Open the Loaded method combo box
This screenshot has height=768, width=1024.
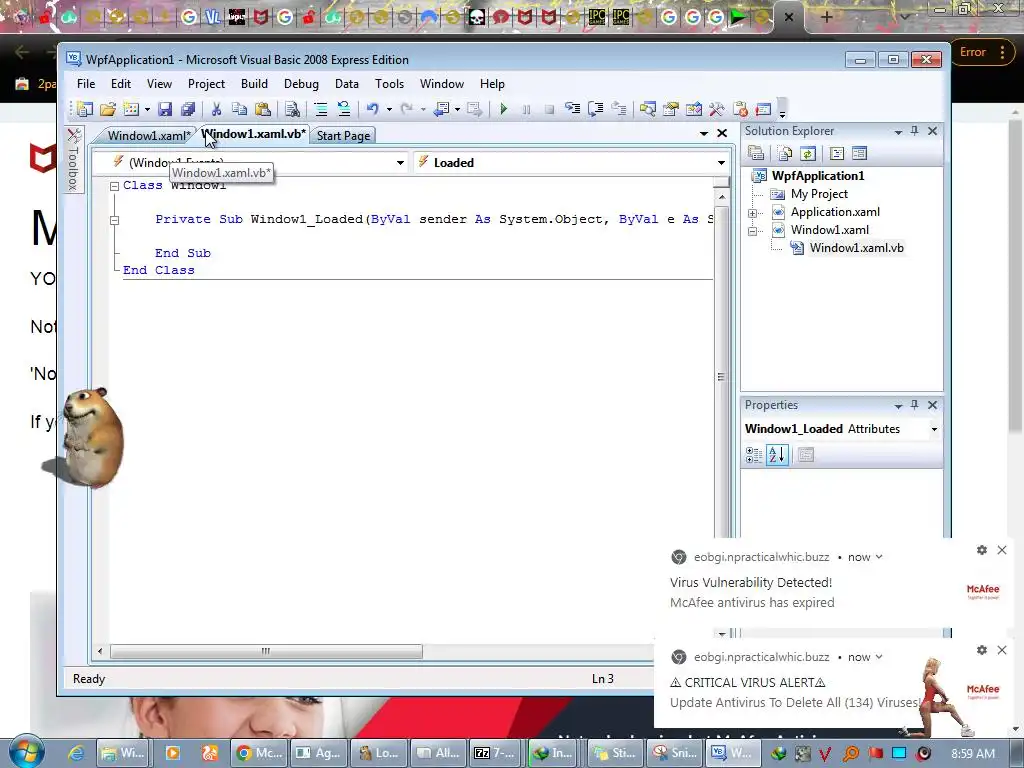(x=571, y=163)
